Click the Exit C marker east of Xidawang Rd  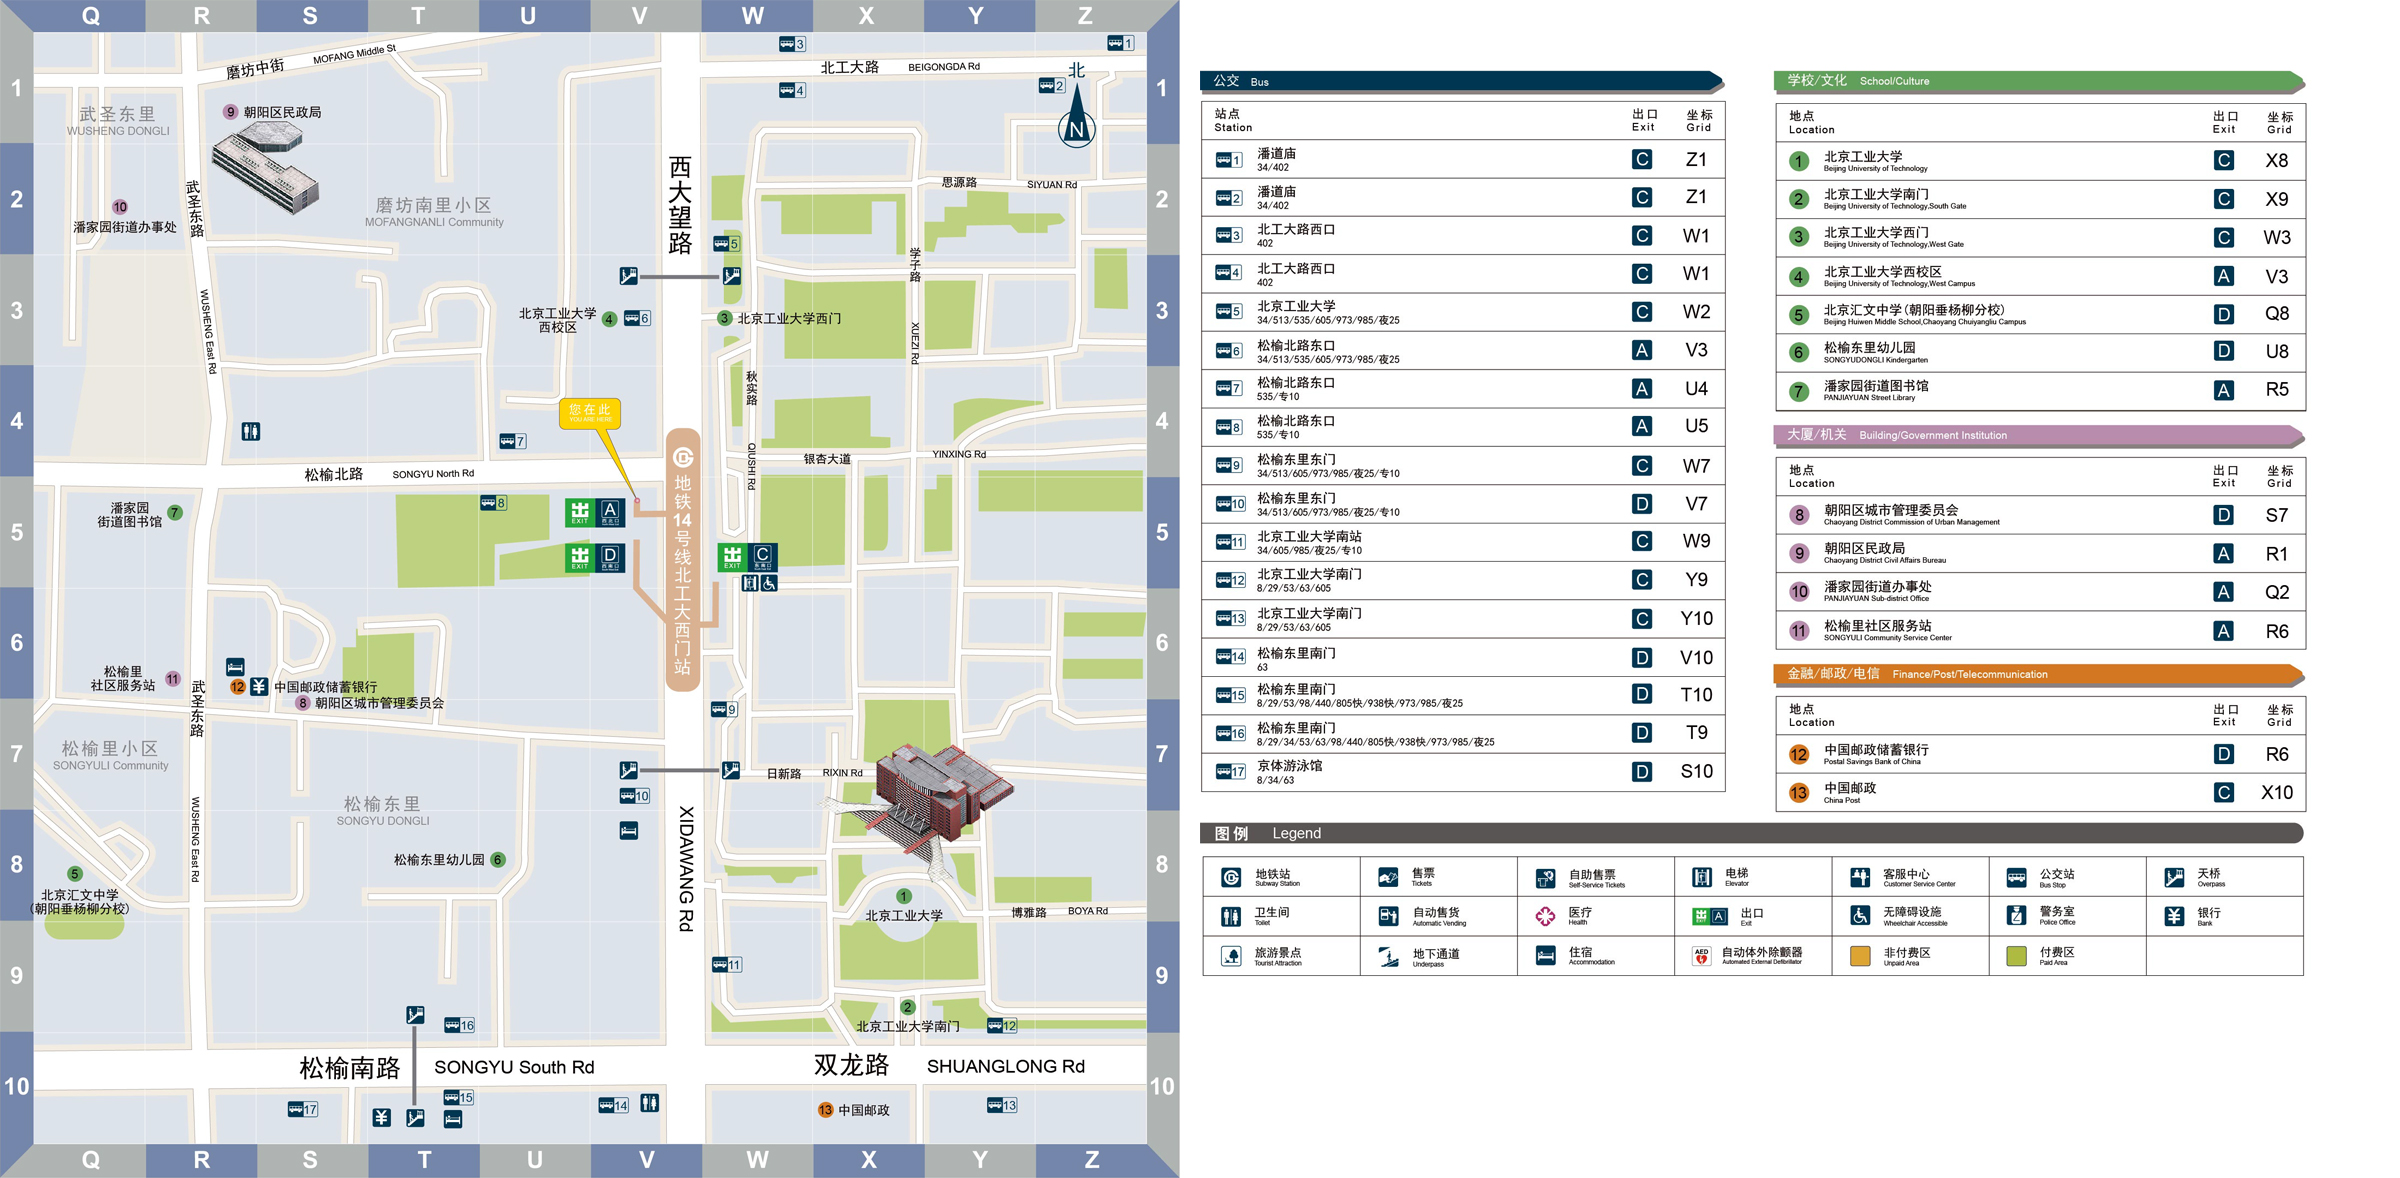click(748, 557)
